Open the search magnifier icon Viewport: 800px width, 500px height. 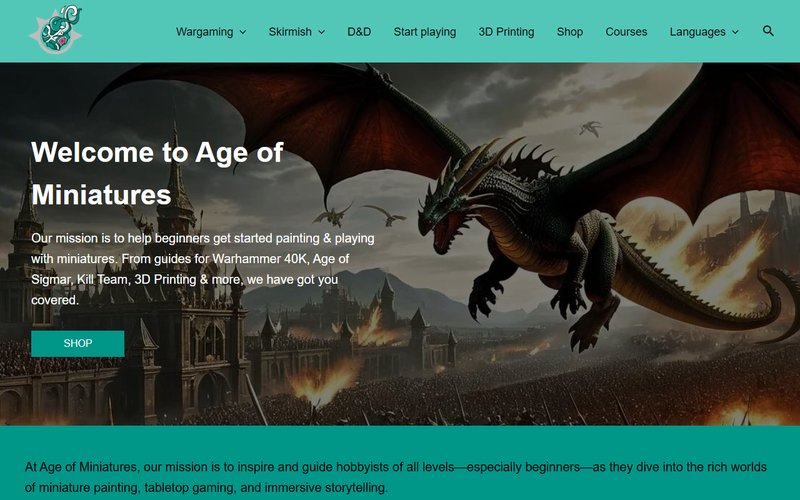[x=768, y=31]
